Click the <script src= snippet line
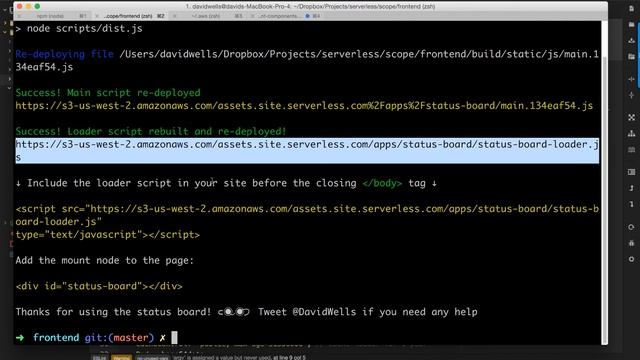The image size is (640, 360). (307, 215)
